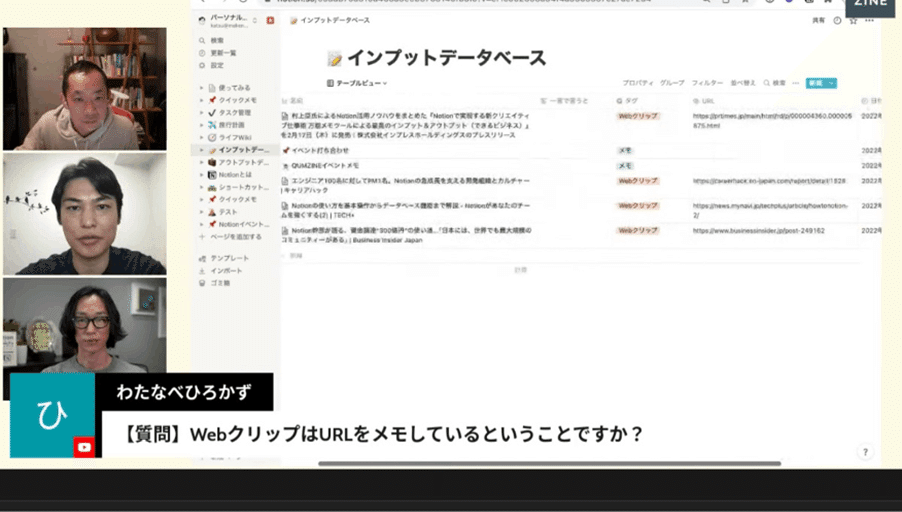Open the ゴミ箱 trash in sidebar

click(202, 283)
